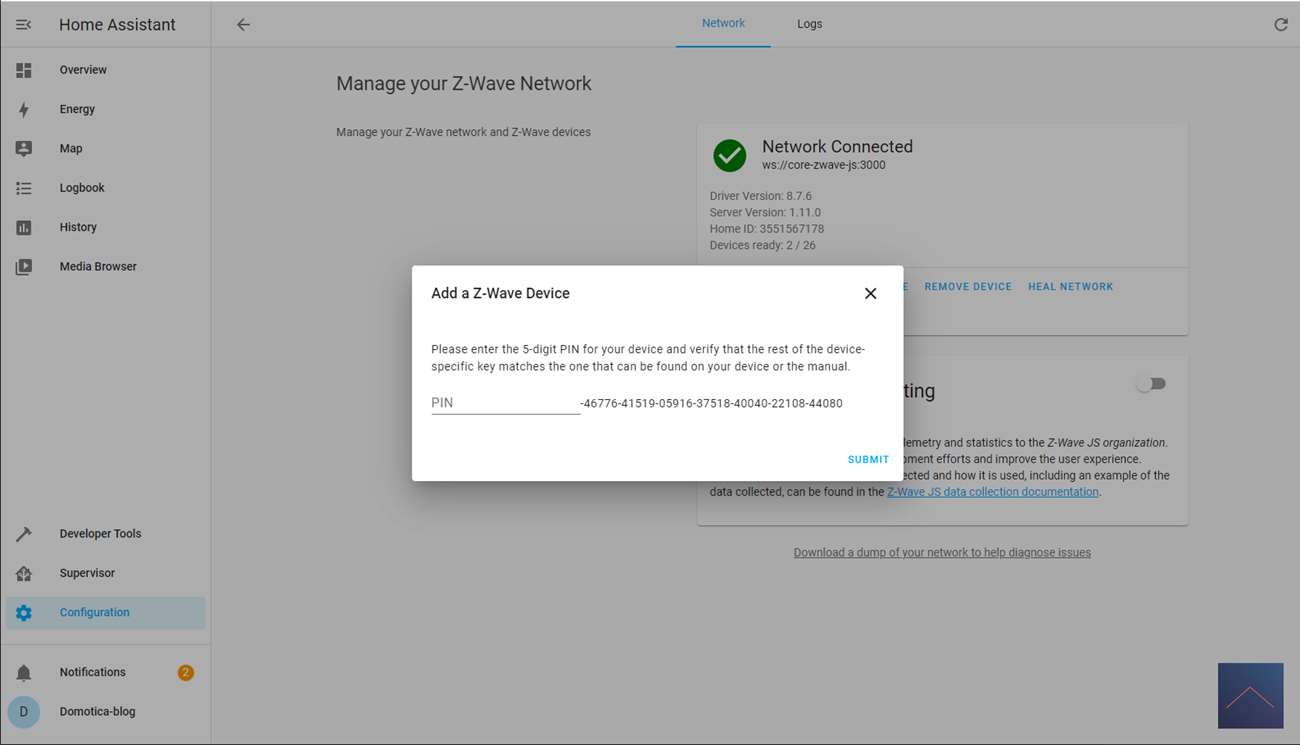Open the Overview dashboard icon
Image resolution: width=1300 pixels, height=745 pixels.
click(x=24, y=70)
